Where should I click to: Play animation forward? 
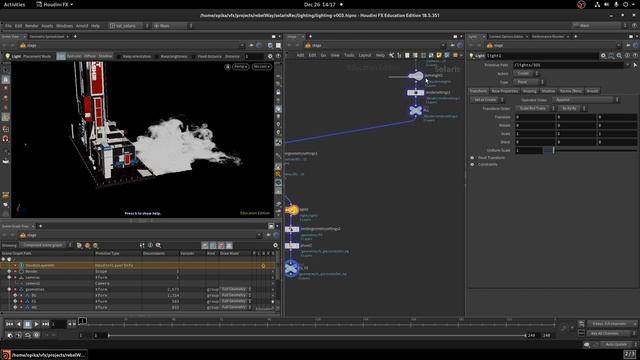coord(36,324)
